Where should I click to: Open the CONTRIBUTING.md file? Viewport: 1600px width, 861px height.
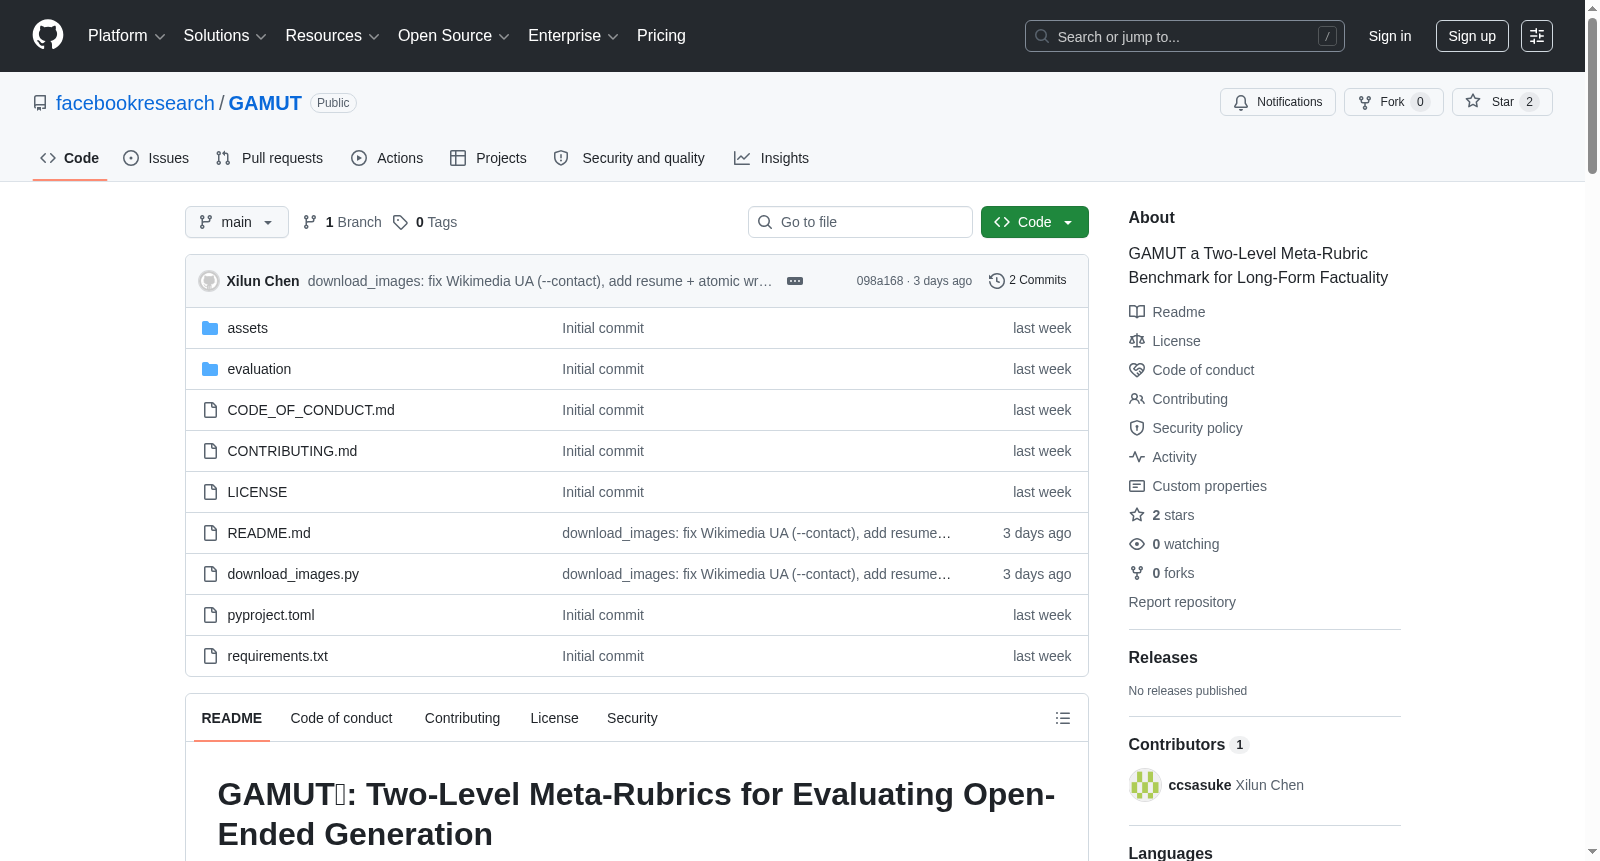tap(292, 451)
